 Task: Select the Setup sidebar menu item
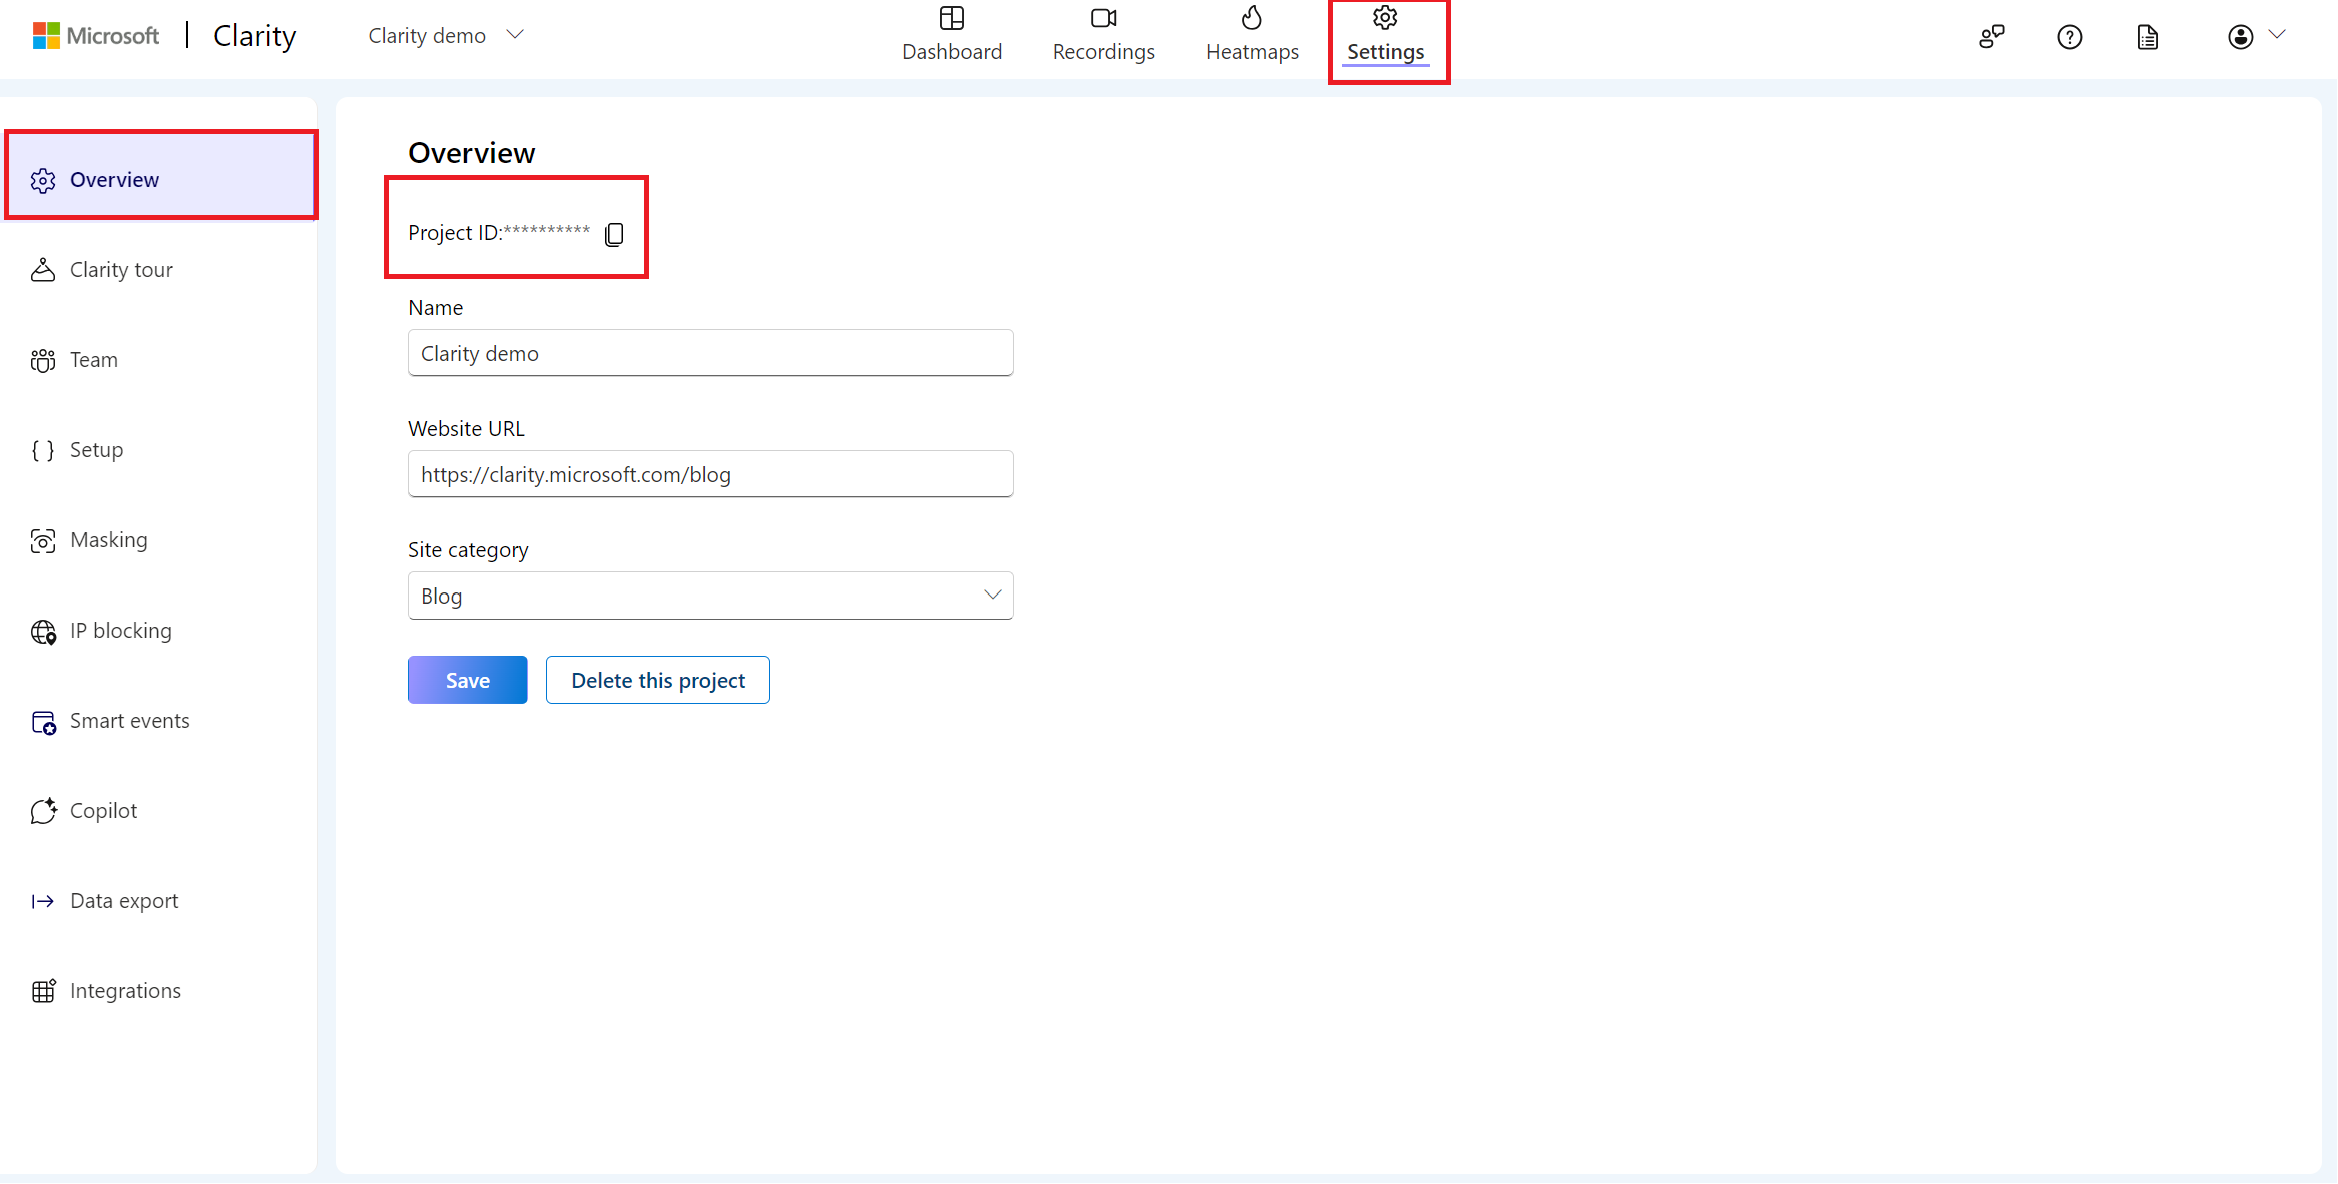point(95,449)
